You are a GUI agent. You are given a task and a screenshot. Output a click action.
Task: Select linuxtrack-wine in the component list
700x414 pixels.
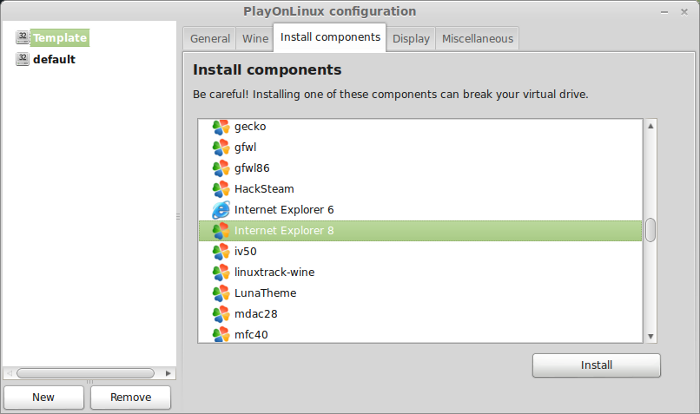tap(420, 272)
